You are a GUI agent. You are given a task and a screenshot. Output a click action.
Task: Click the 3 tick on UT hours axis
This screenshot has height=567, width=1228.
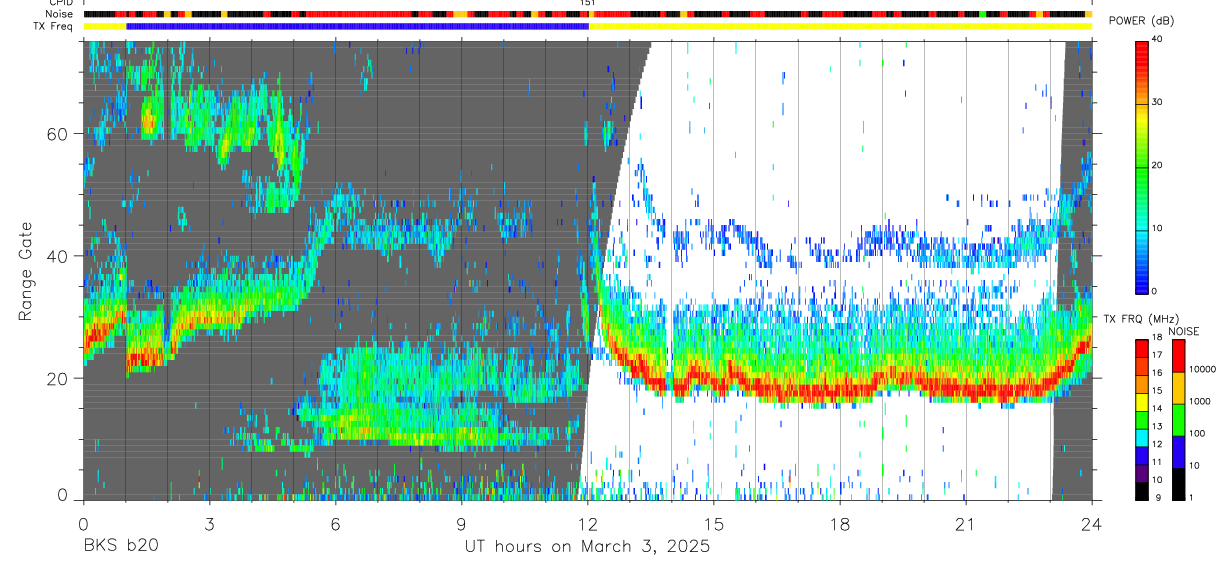(x=209, y=524)
